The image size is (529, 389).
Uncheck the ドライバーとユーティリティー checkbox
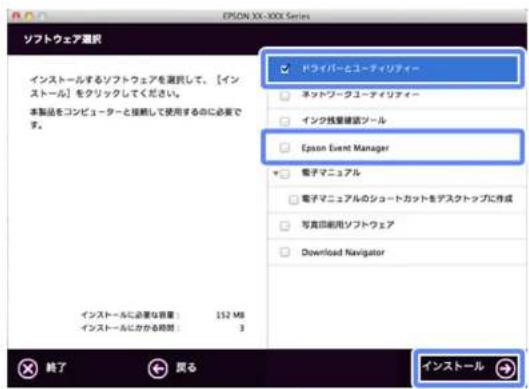click(284, 69)
